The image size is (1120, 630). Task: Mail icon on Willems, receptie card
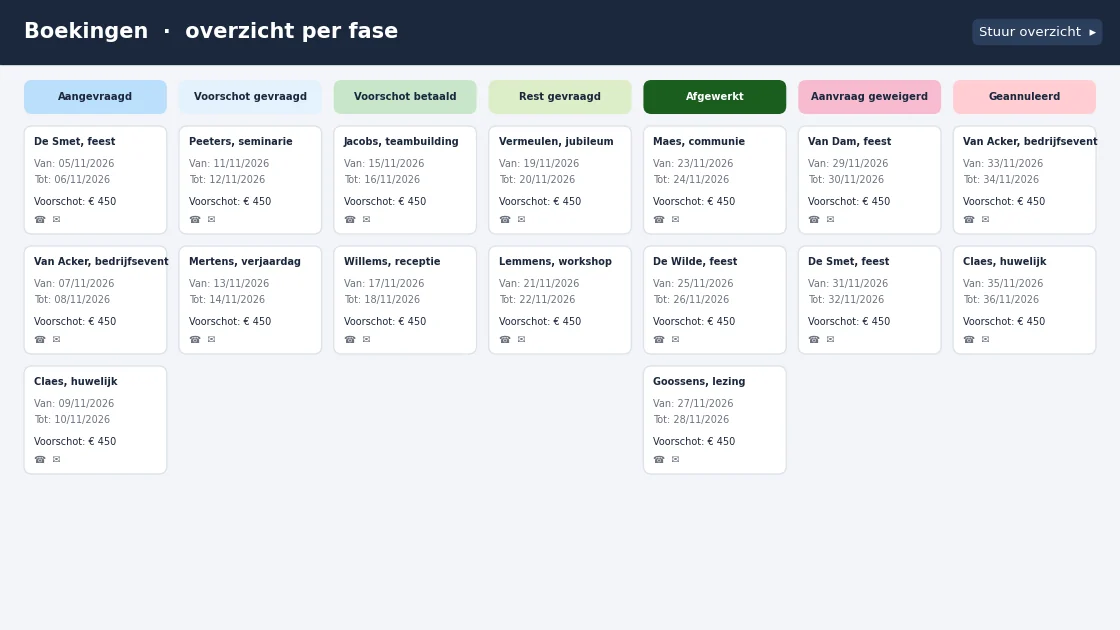[x=366, y=339]
